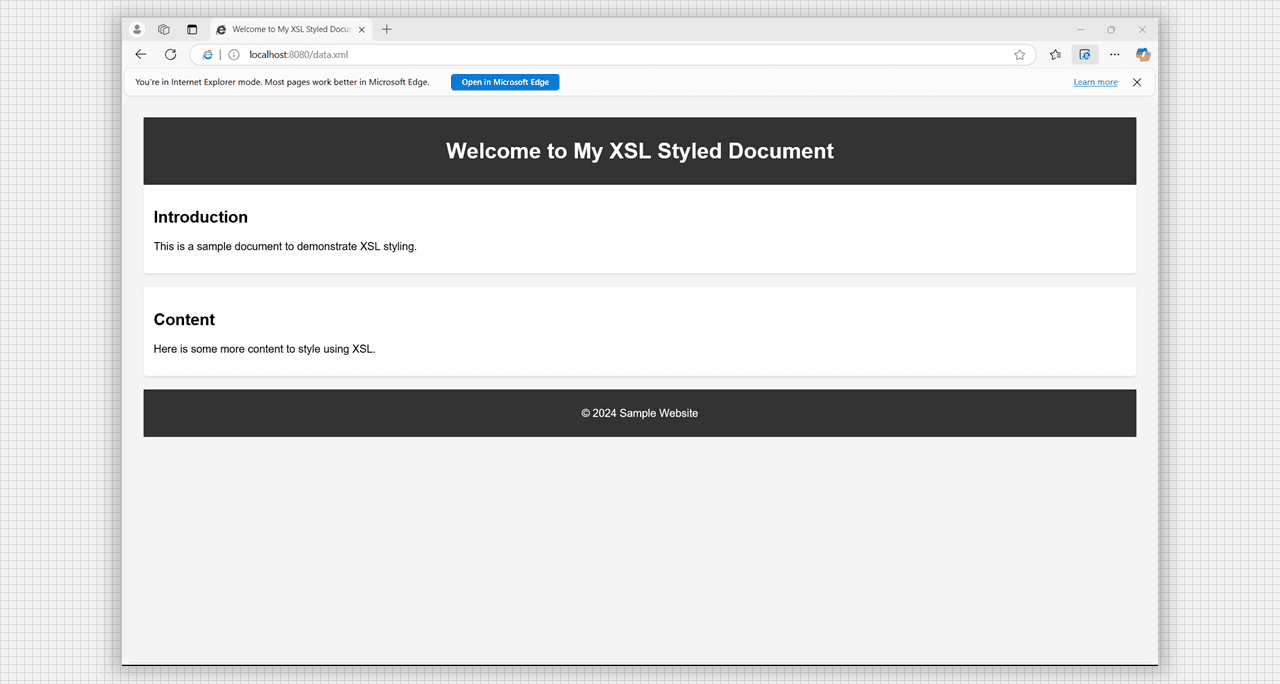Open a new tab

pos(387,30)
